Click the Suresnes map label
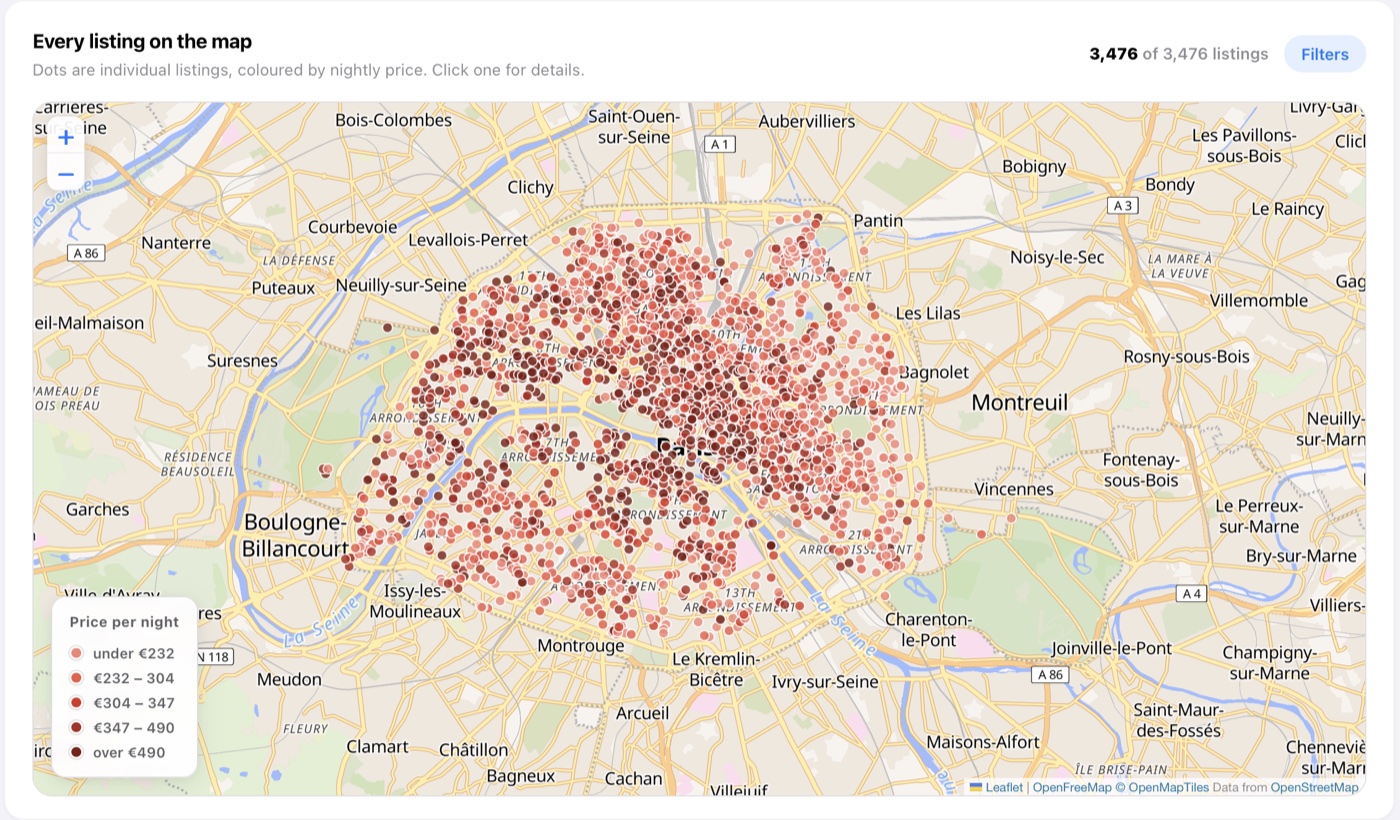 click(242, 360)
